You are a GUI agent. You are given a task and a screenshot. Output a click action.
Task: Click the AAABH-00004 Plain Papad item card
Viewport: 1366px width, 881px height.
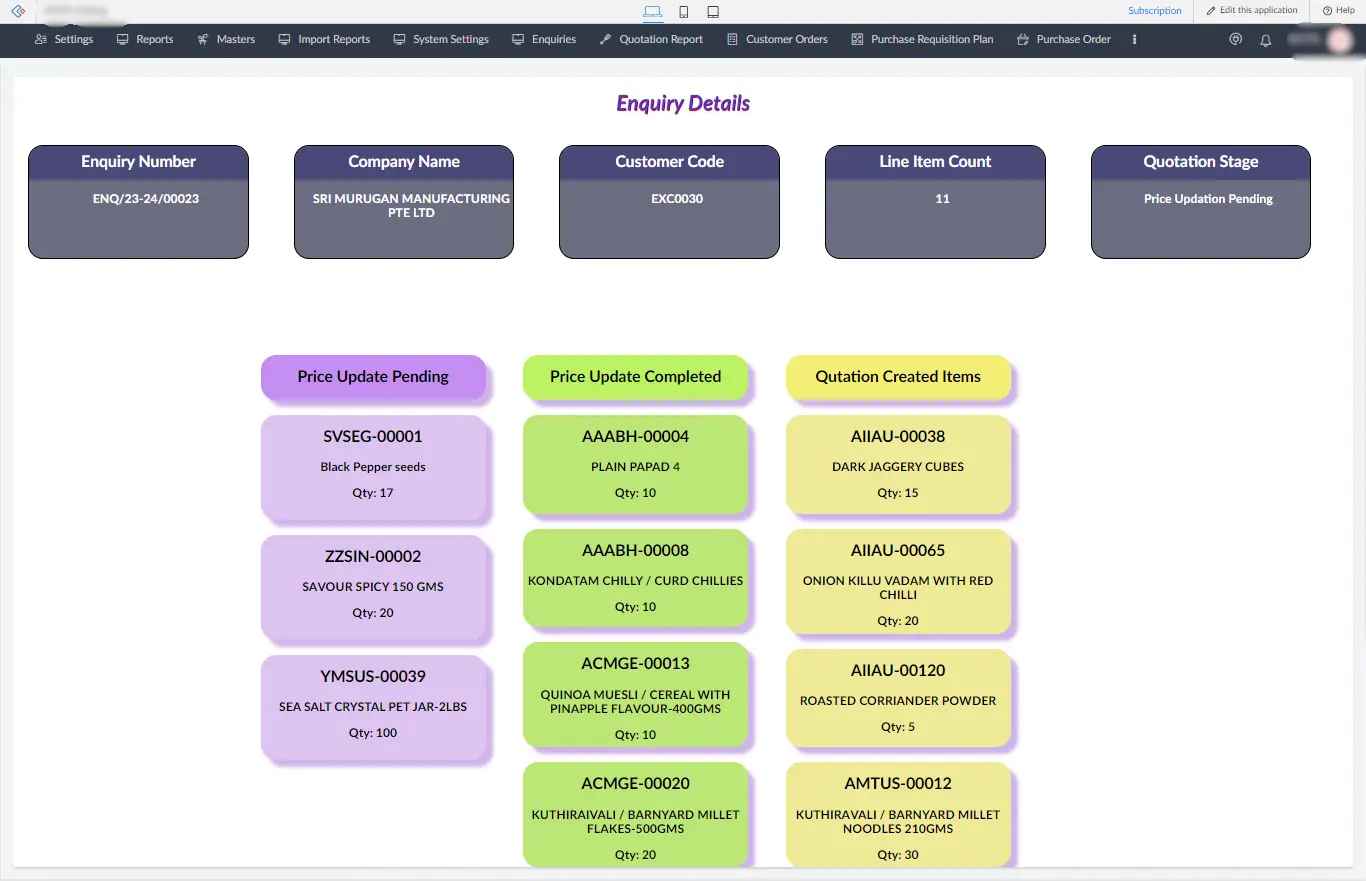click(636, 467)
